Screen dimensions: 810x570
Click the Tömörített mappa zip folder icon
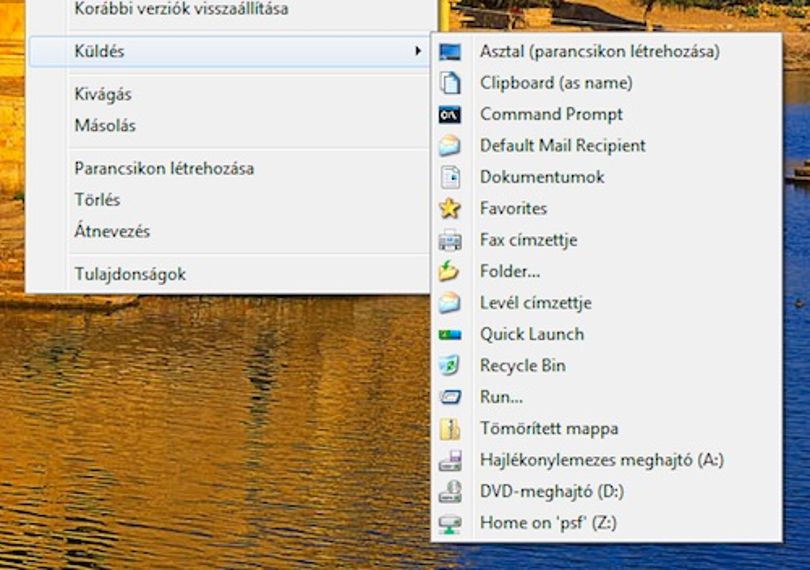(x=449, y=429)
